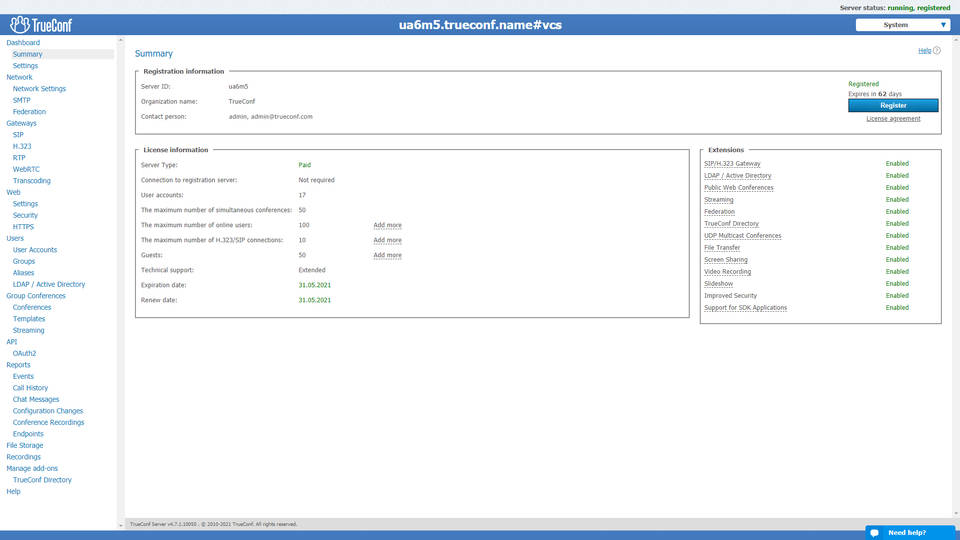Open the SIP gateway page
The width and height of the screenshot is (960, 540).
[18, 135]
